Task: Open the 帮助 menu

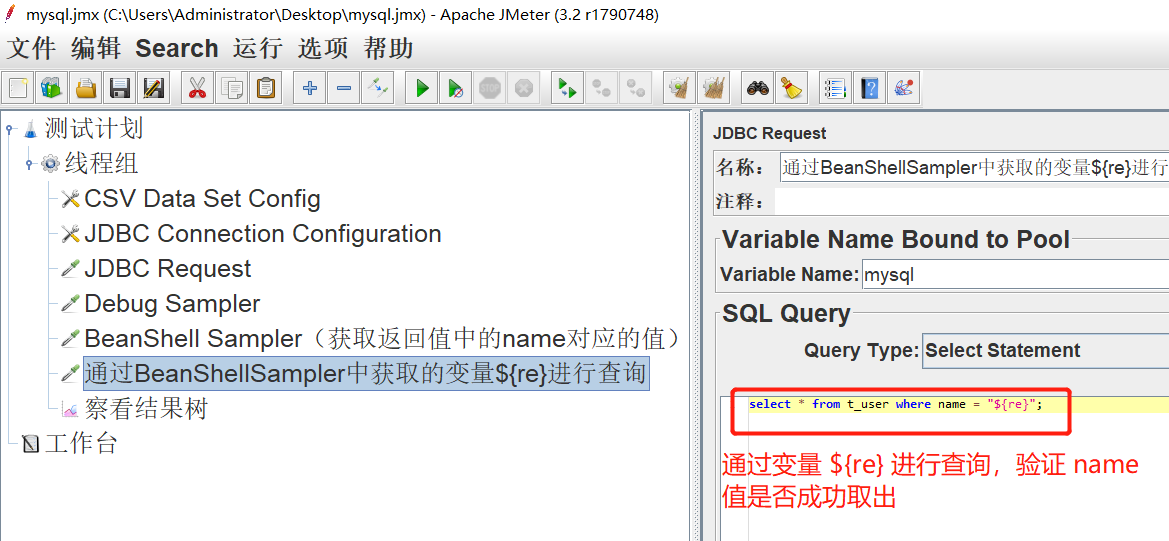Action: coord(388,49)
